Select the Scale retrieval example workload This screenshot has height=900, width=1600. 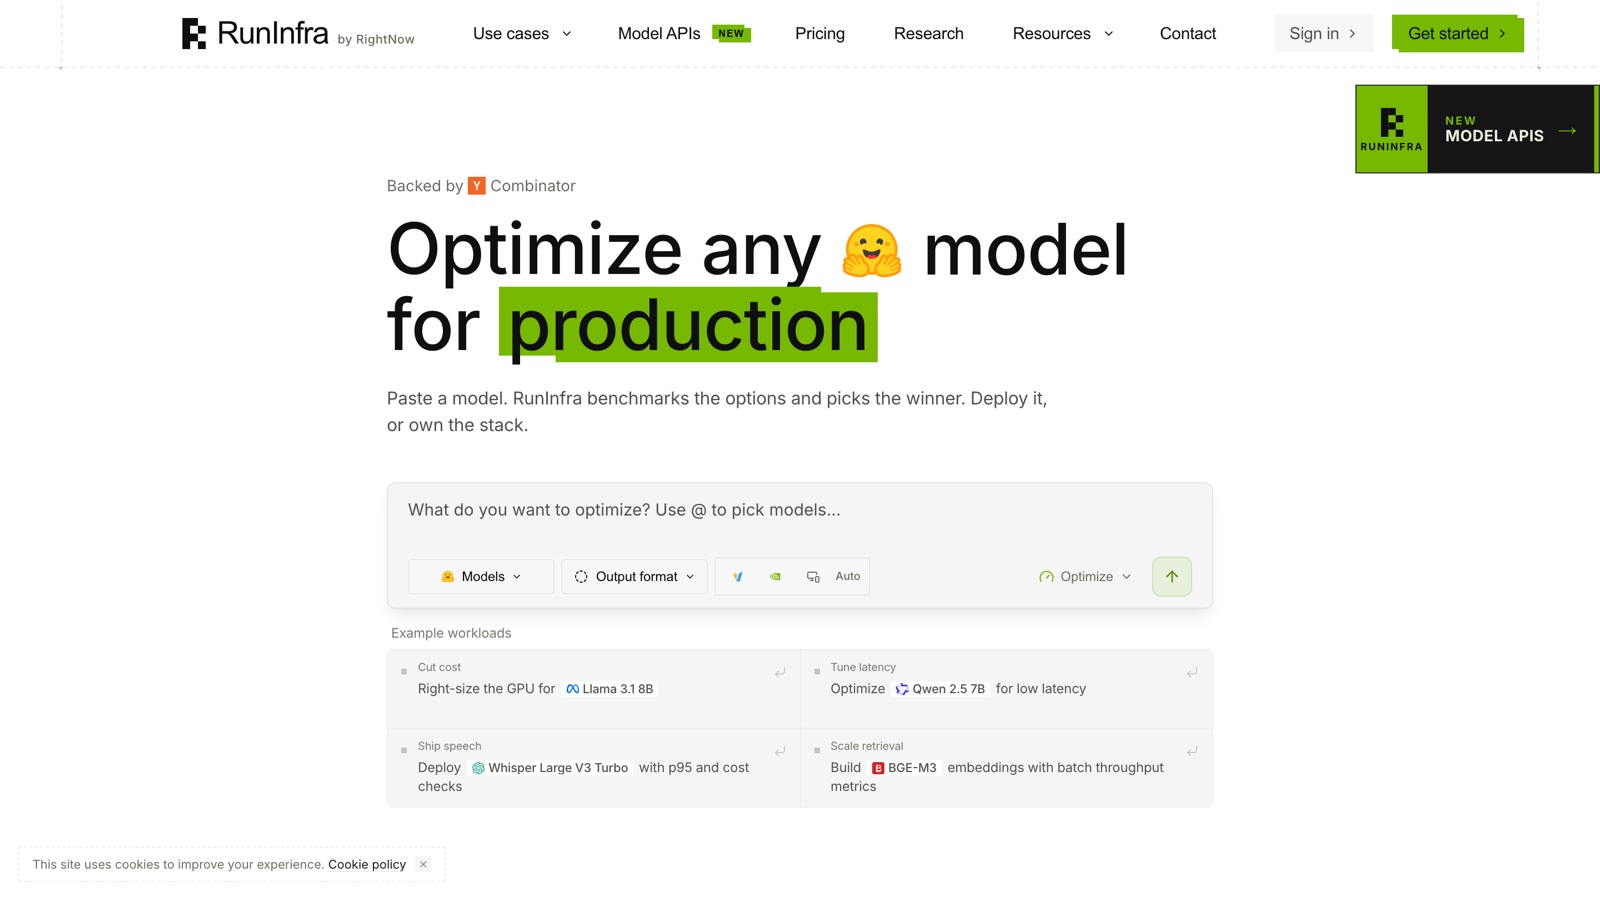pos(1006,768)
